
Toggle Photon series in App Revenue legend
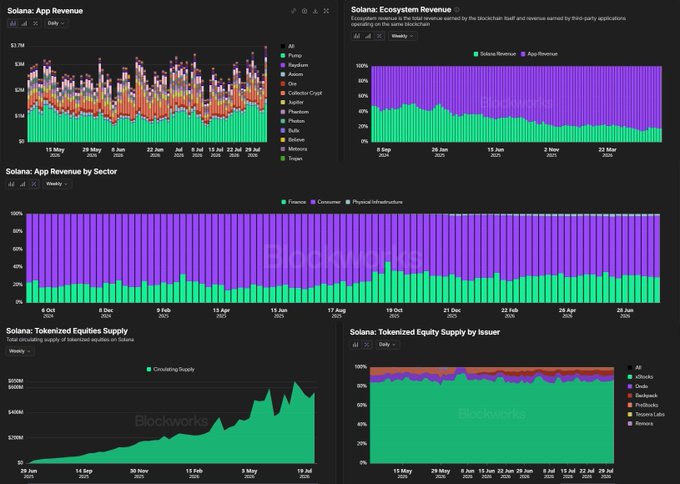point(293,121)
